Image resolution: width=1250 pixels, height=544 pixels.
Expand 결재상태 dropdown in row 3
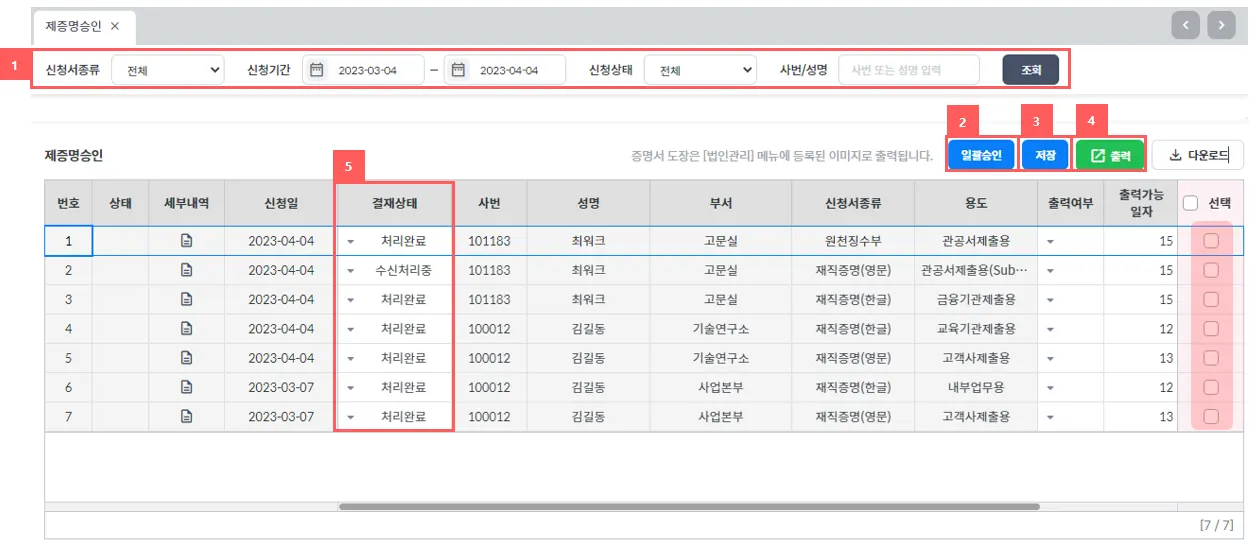(x=350, y=300)
